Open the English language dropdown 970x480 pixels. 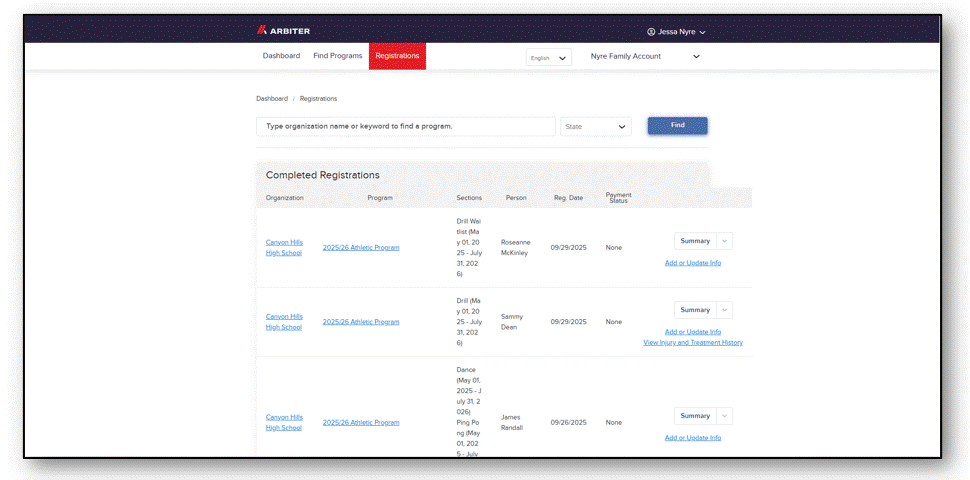click(549, 58)
